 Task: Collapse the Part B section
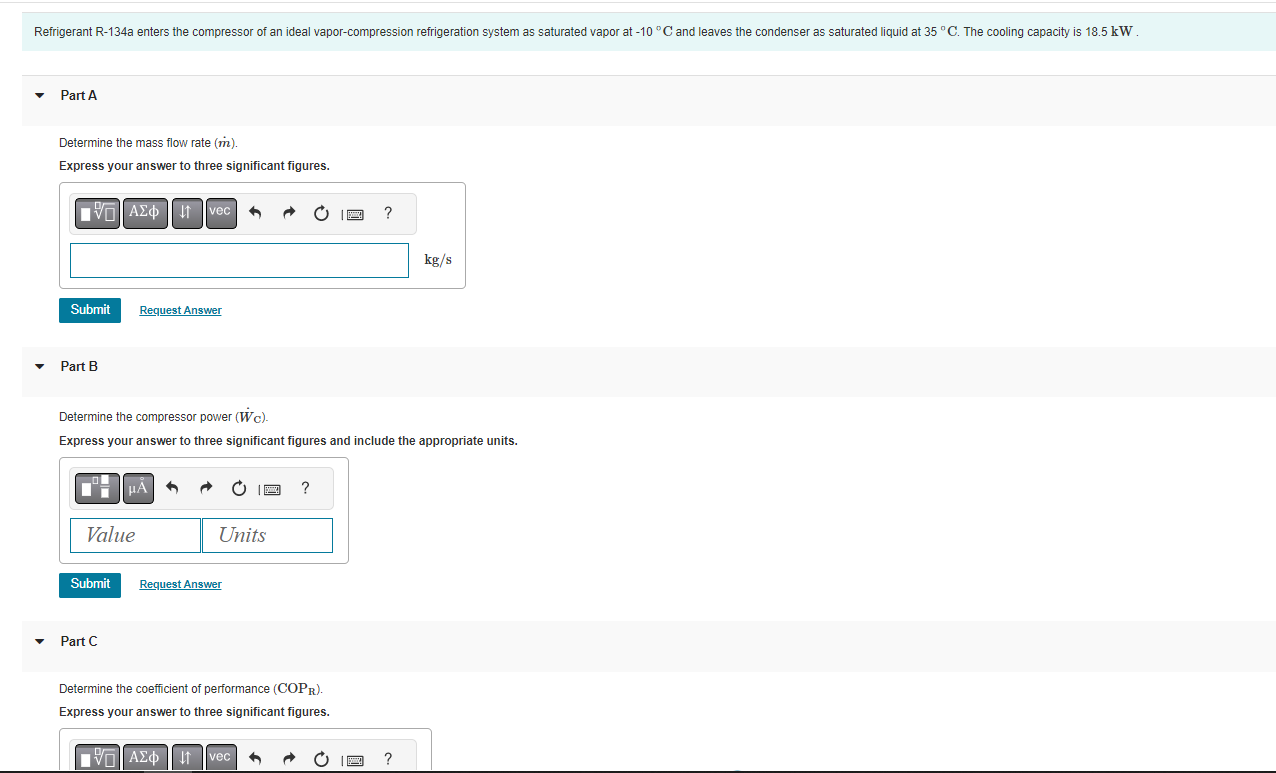point(40,367)
